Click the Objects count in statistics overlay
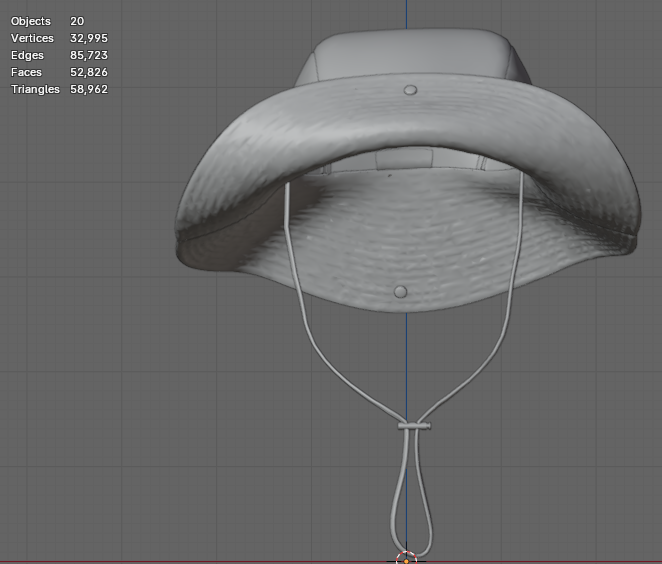 [77, 21]
